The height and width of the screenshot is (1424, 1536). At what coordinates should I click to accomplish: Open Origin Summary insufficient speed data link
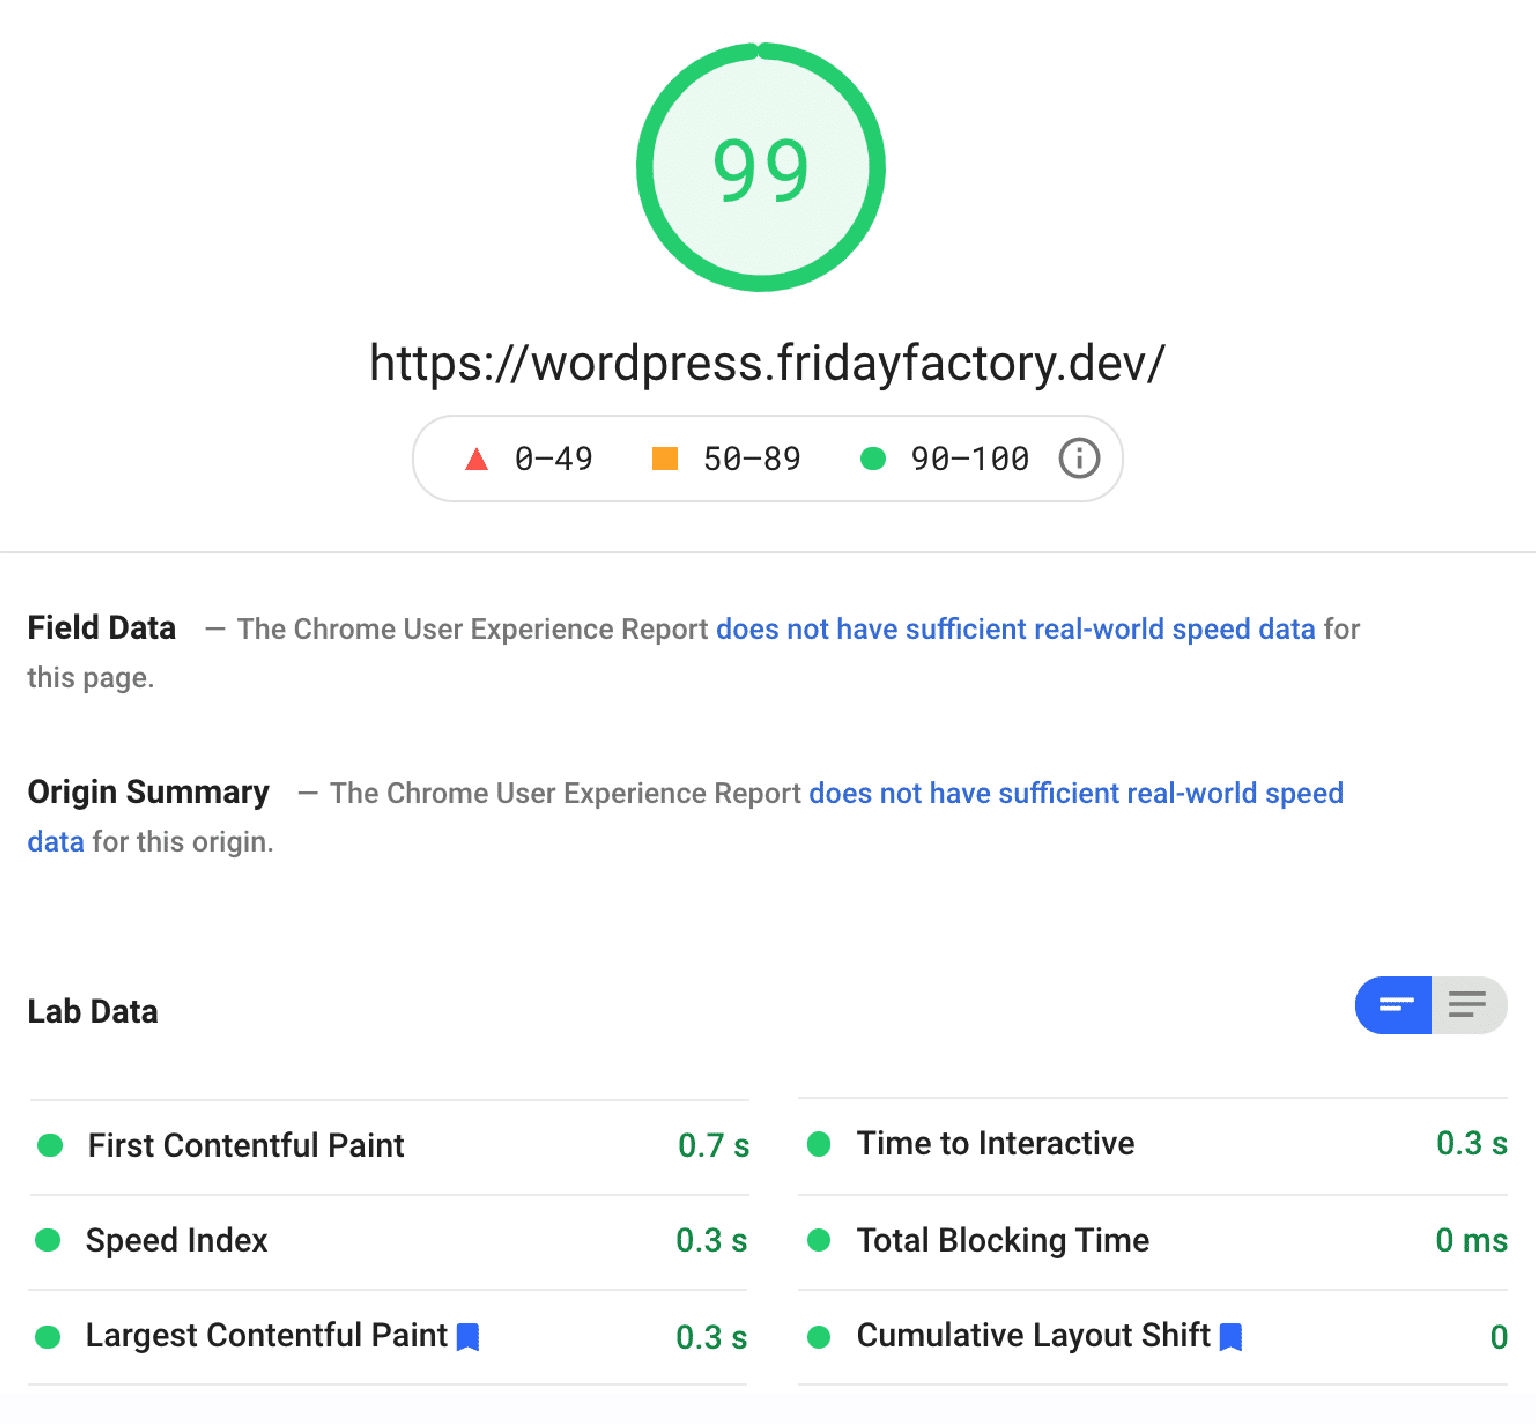pos(1075,794)
